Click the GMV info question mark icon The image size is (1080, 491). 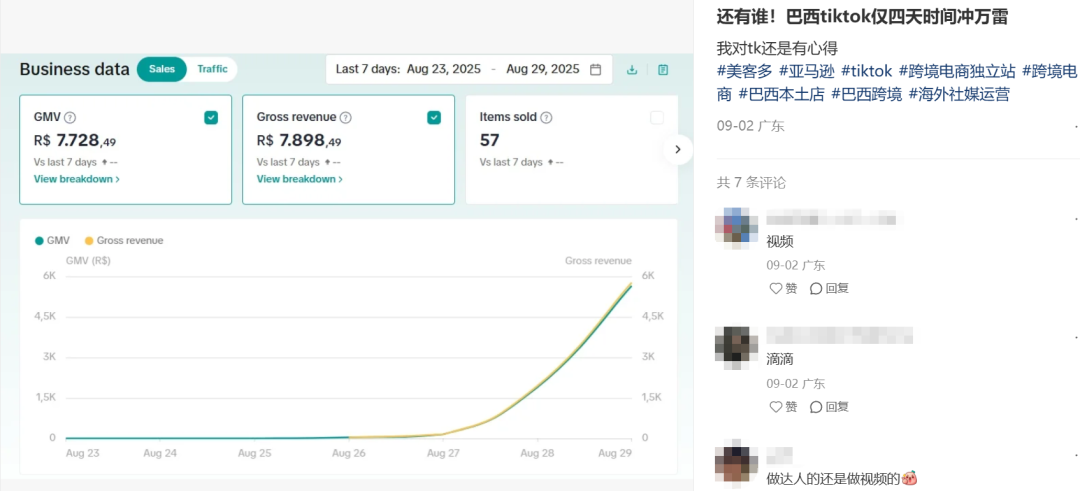(70, 118)
